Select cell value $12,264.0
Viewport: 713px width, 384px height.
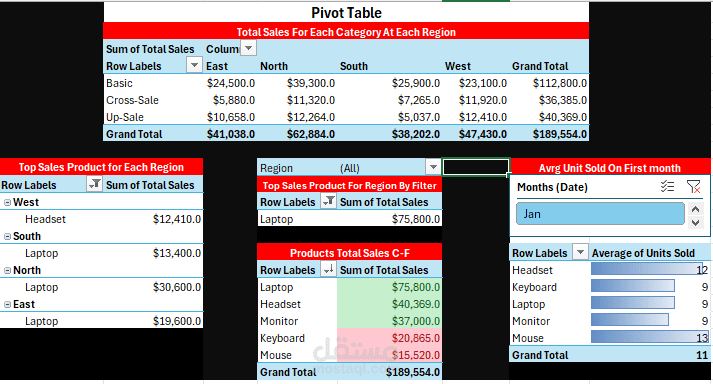click(311, 117)
